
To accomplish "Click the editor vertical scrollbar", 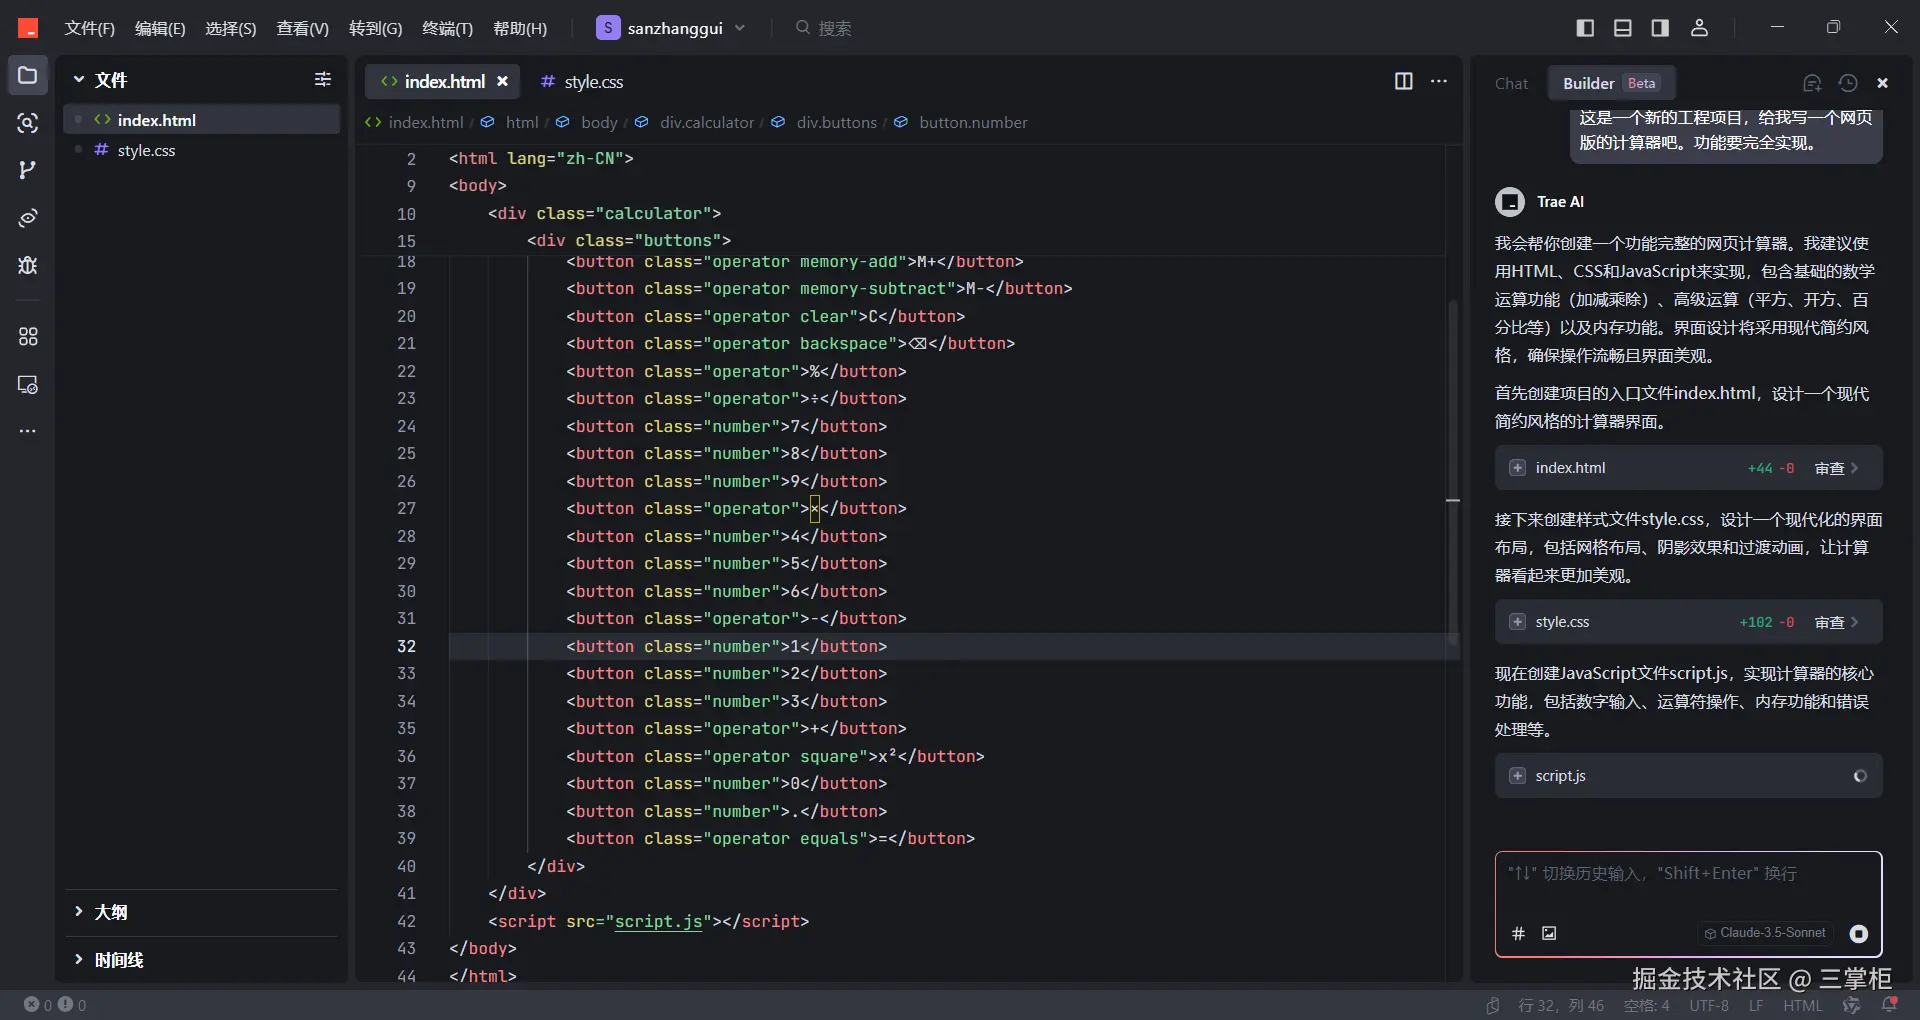I will 1453,470.
